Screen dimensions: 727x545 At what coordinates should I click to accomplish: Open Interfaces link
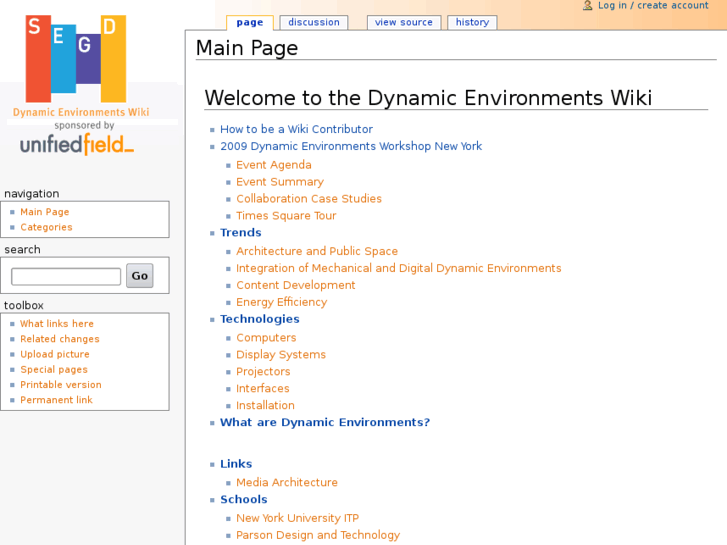(x=262, y=389)
